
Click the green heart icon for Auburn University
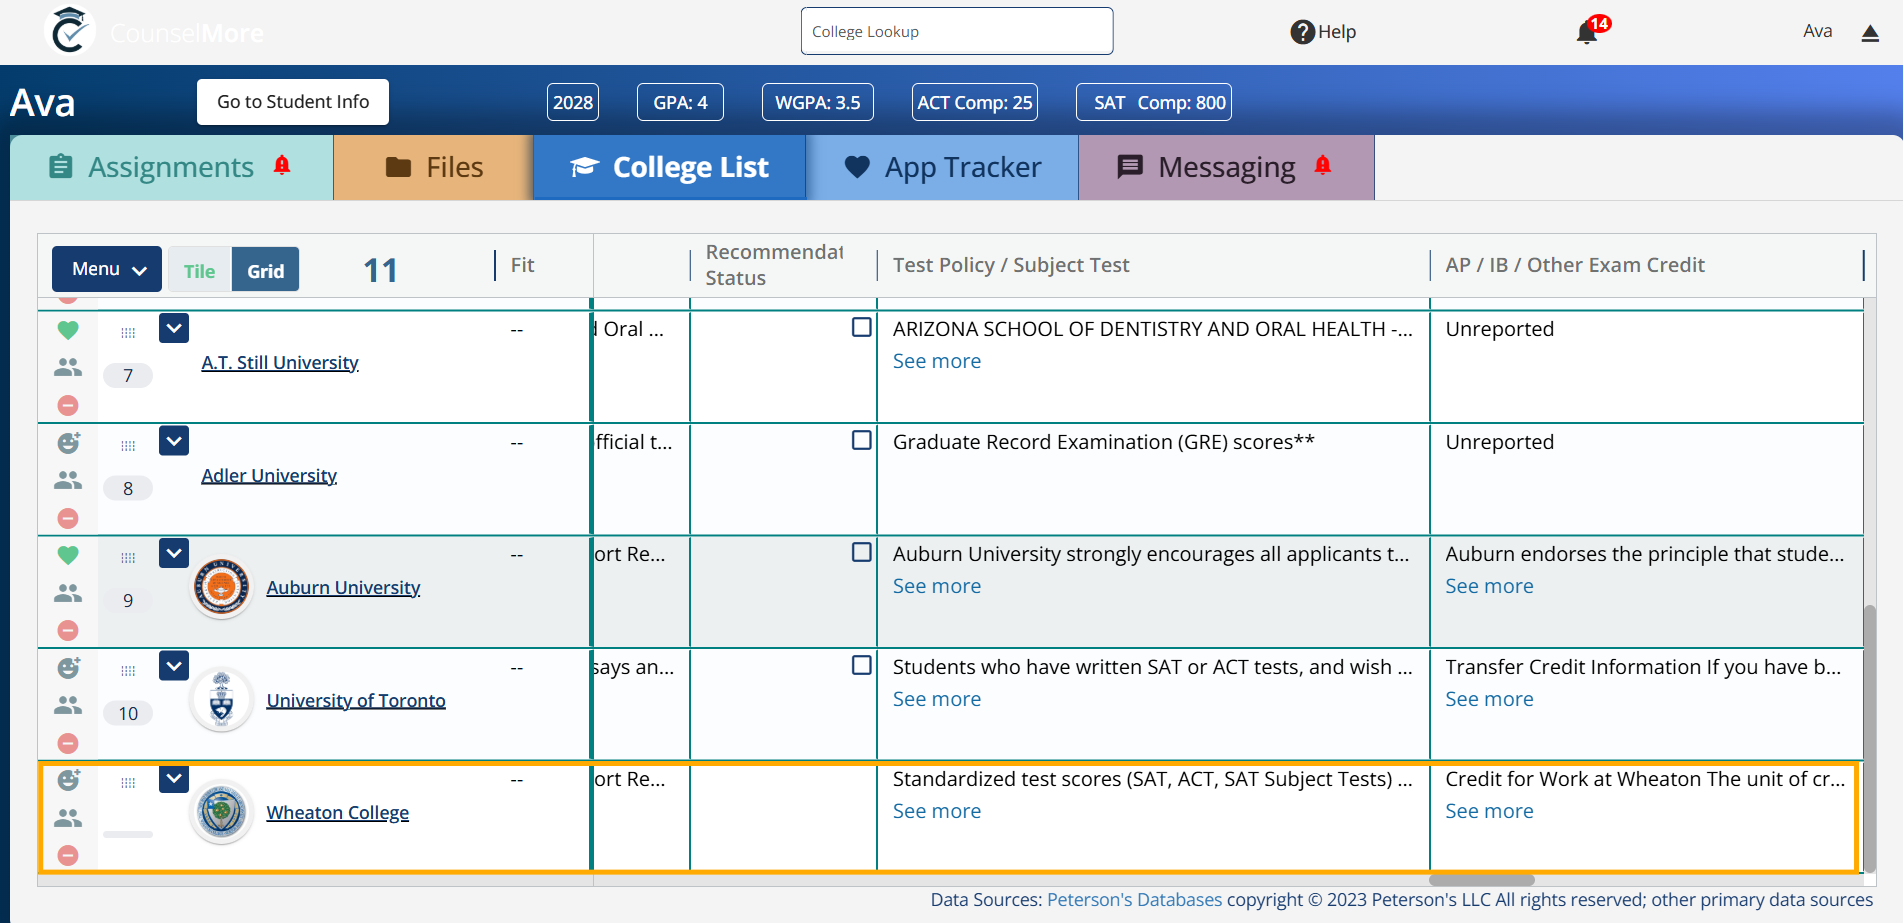[68, 555]
